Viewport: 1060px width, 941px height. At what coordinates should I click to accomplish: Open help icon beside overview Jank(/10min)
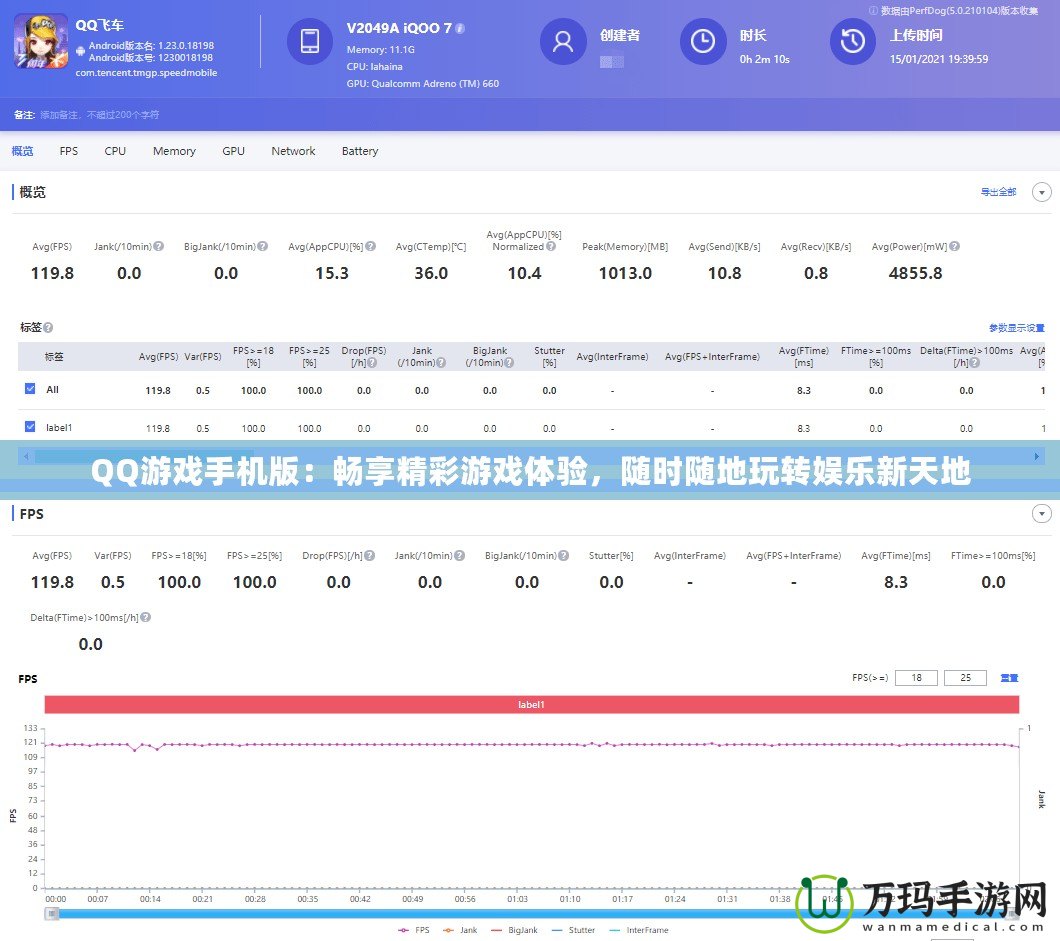pyautogui.click(x=159, y=246)
